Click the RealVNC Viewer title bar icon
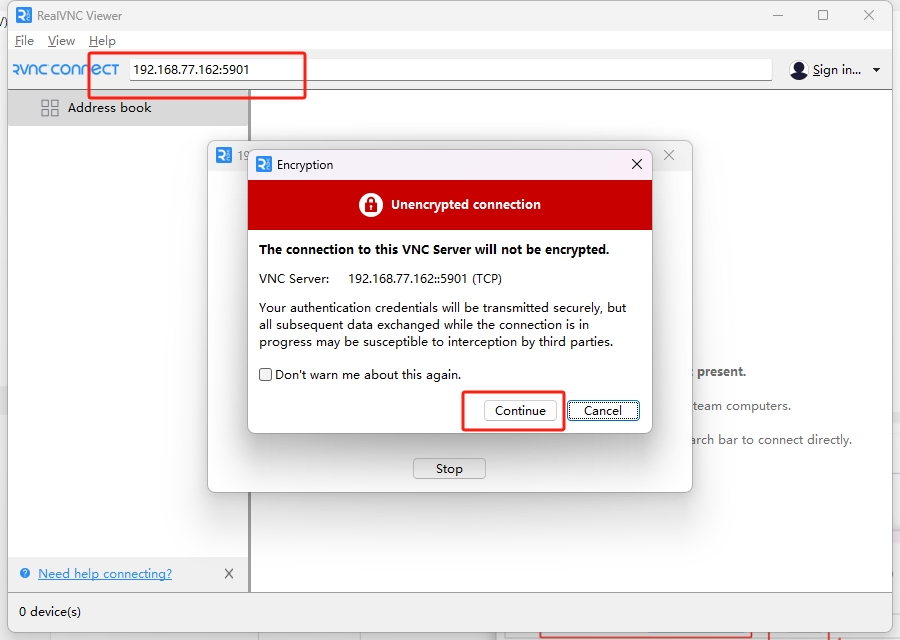This screenshot has width=900, height=640. coord(24,15)
